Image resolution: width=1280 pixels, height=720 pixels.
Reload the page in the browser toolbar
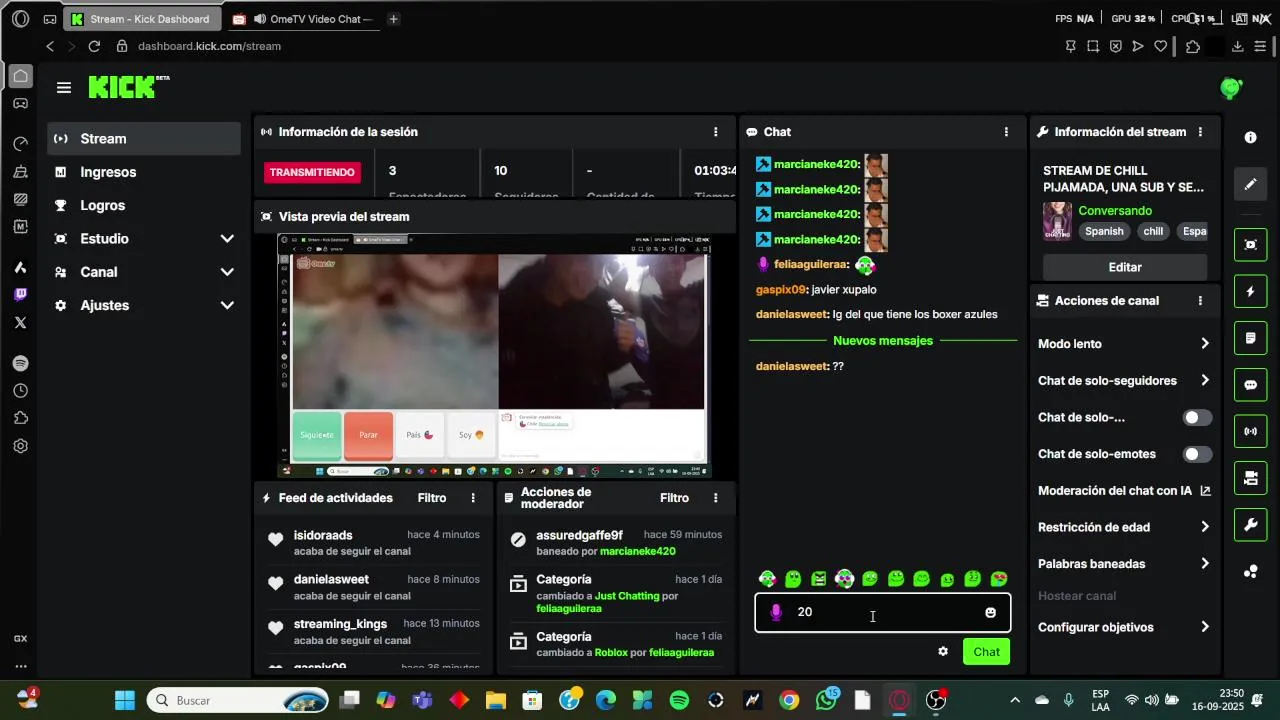(x=94, y=46)
